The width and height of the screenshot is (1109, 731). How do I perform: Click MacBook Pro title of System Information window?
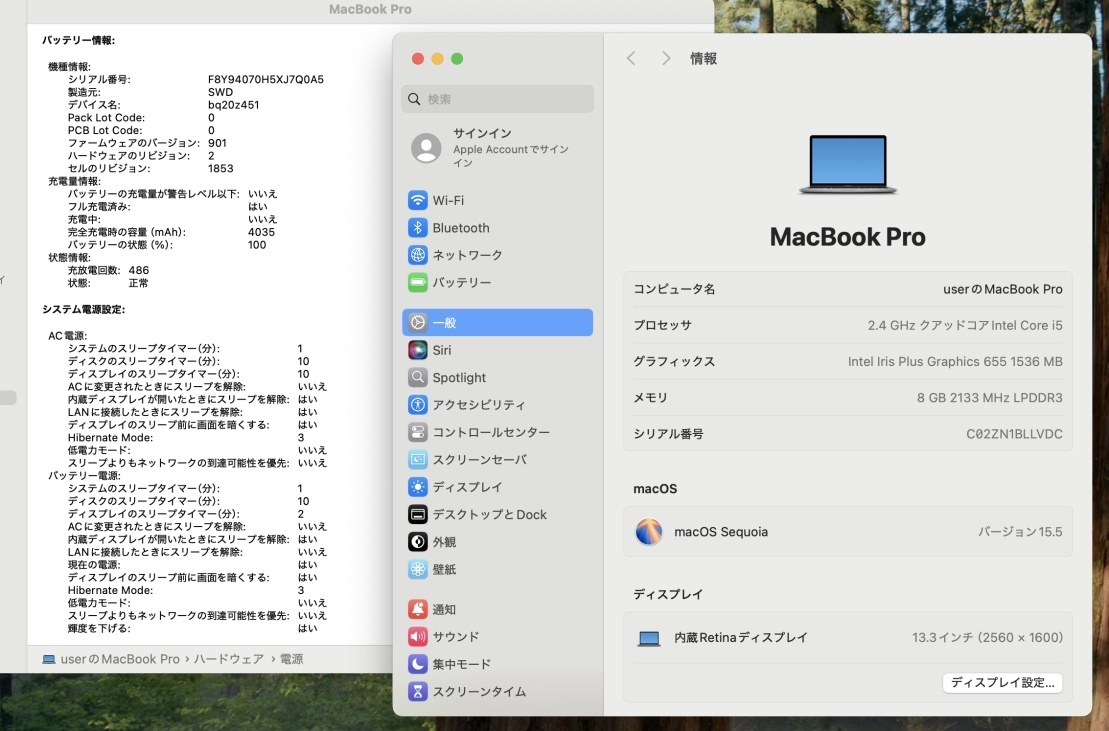click(x=370, y=9)
